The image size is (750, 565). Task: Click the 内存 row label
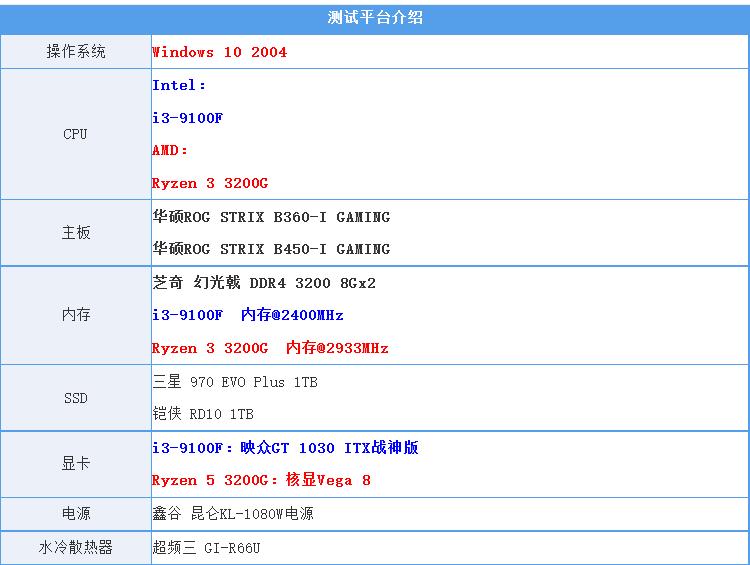[76, 314]
